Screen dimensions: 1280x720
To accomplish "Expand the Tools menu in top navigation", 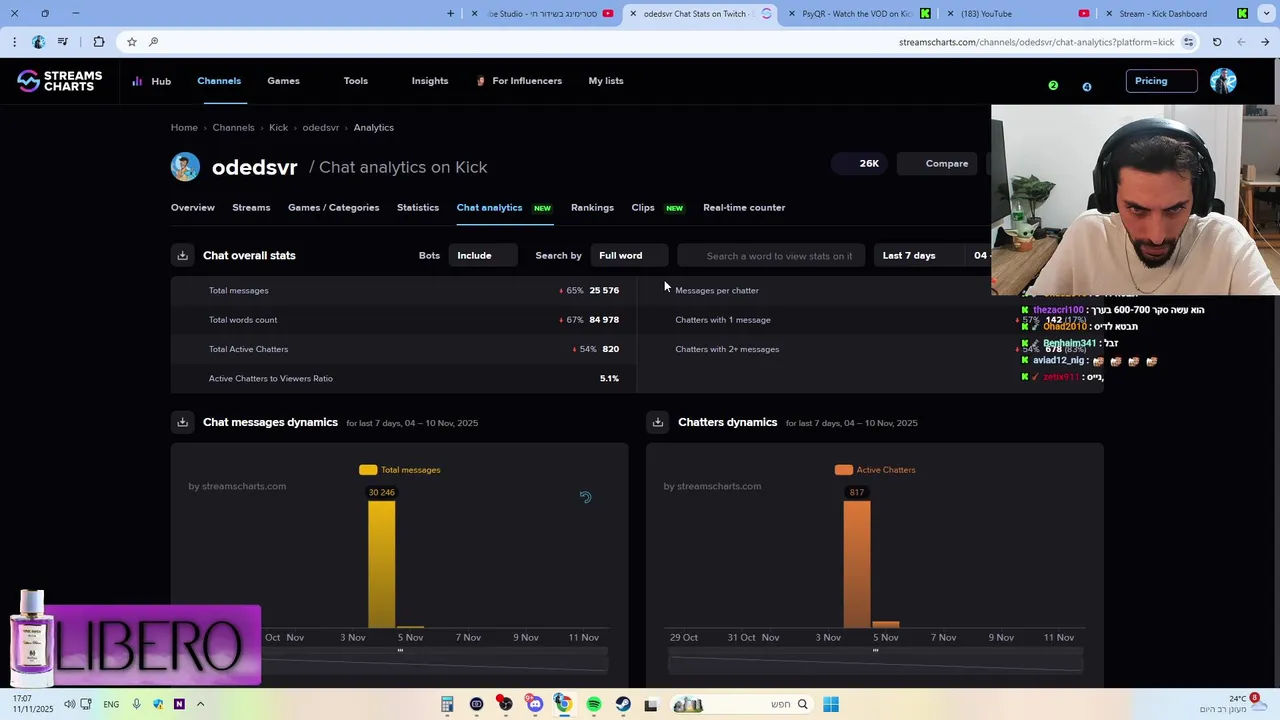I will [356, 81].
